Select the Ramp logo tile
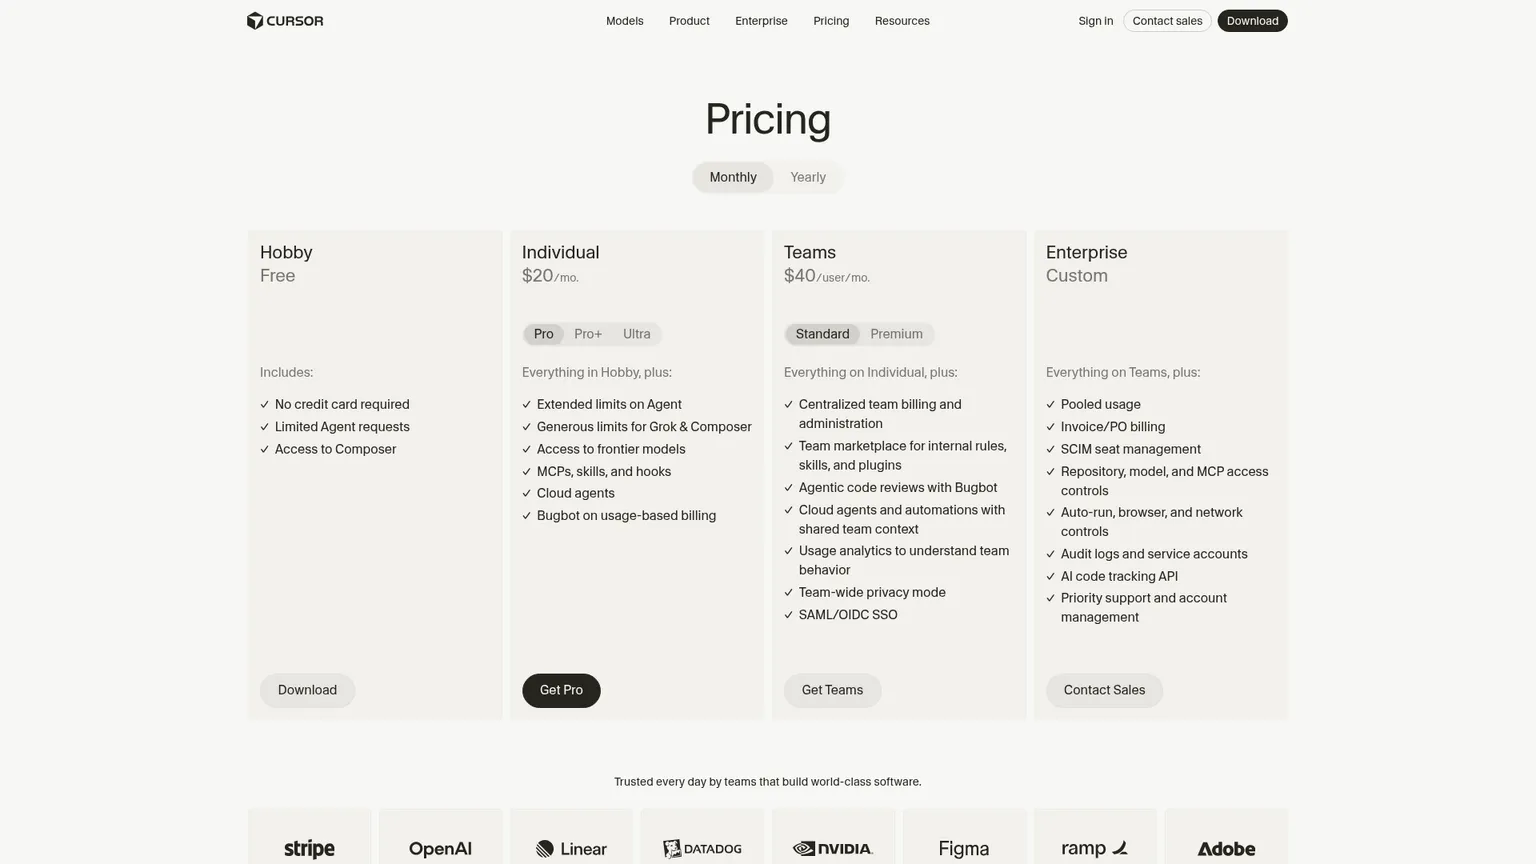1536x864 pixels. point(1095,837)
